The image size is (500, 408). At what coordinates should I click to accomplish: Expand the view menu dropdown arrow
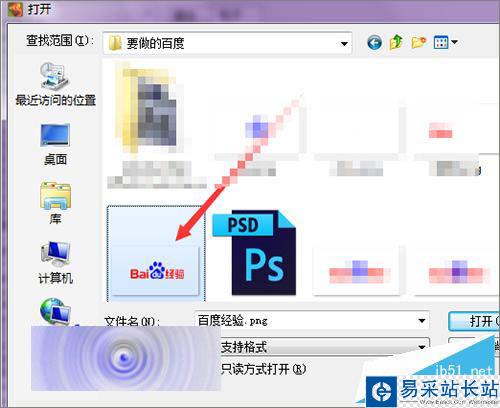[454, 43]
